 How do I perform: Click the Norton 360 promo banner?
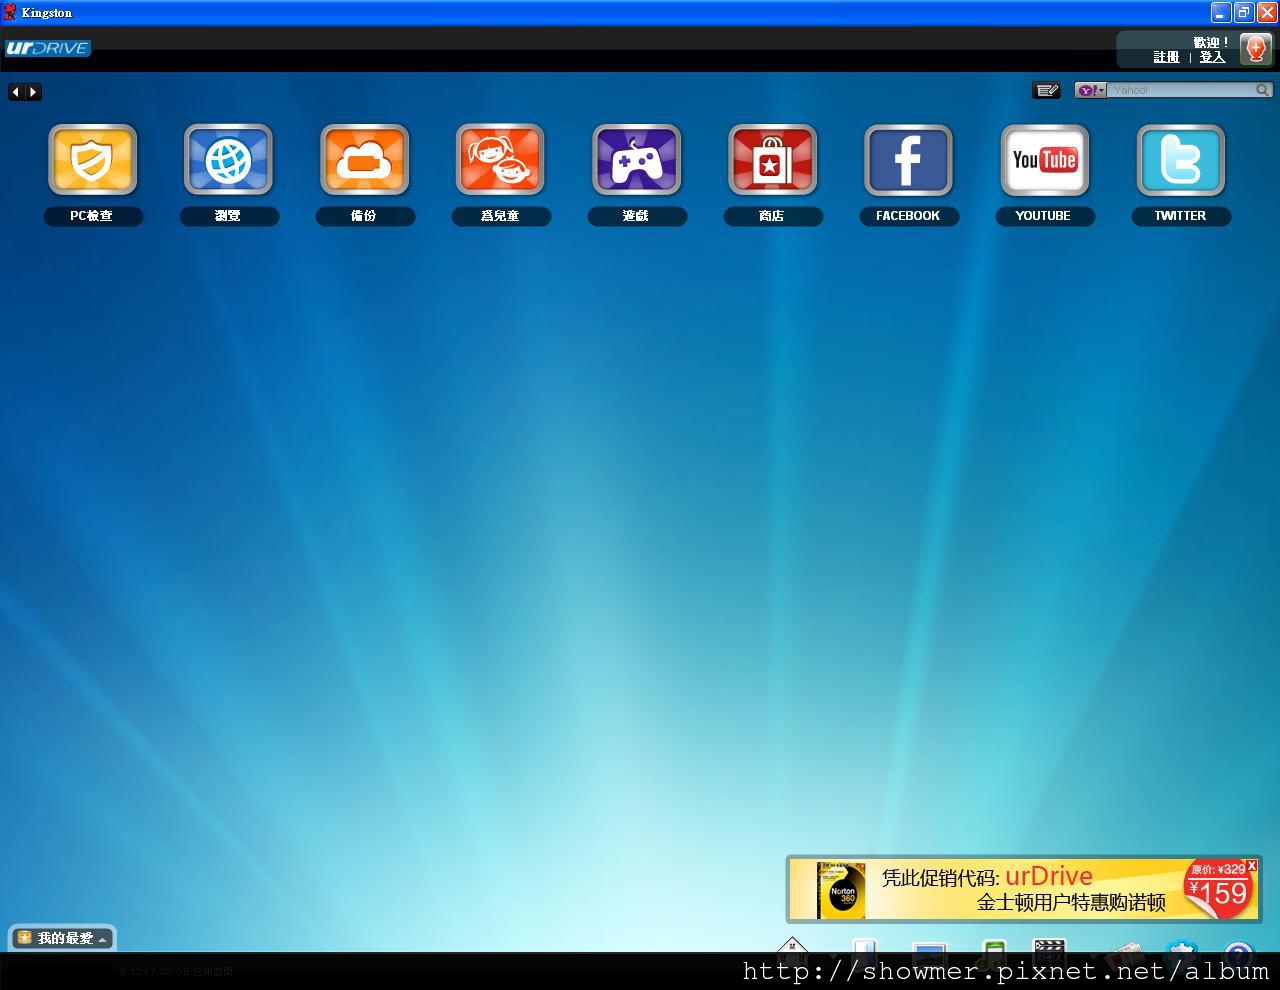(x=1024, y=888)
